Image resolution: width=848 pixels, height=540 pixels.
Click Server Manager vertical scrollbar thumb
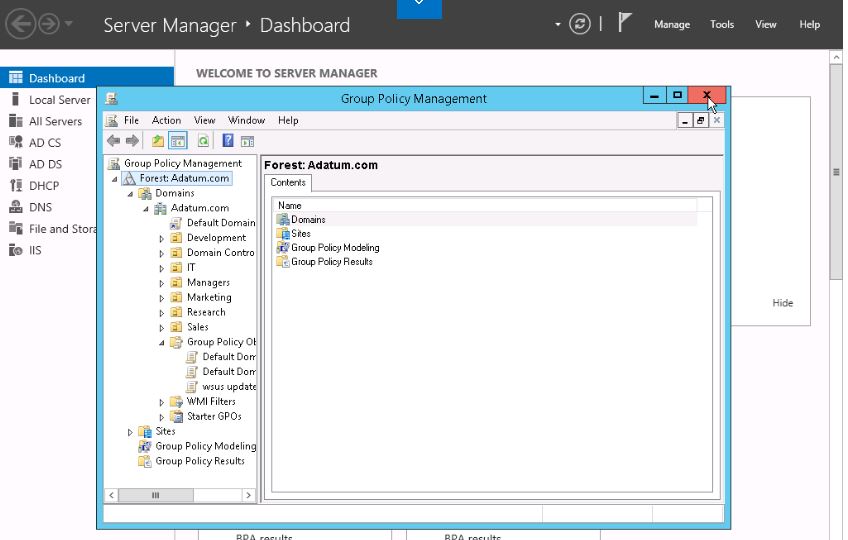tap(836, 172)
